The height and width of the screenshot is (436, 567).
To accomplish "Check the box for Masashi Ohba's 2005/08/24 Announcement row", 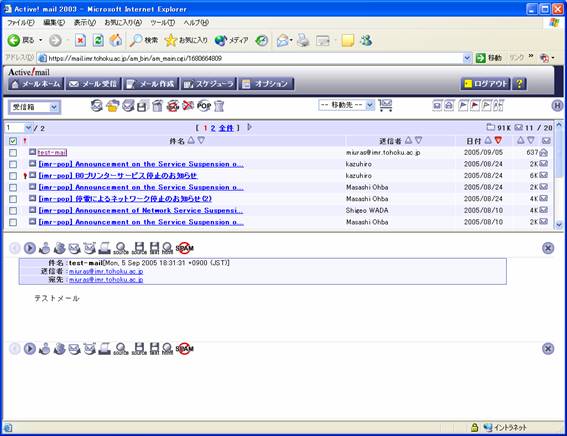I will point(13,187).
